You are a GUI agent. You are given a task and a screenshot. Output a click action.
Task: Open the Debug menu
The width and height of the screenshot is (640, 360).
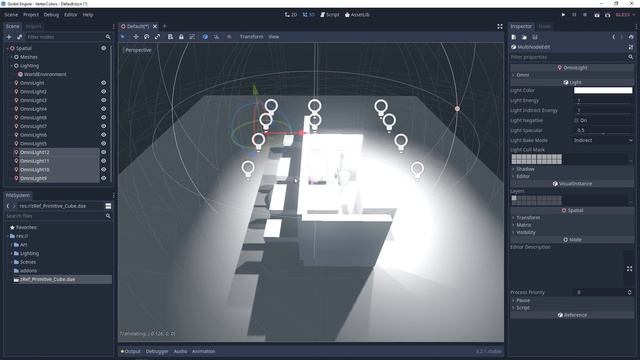[x=51, y=15]
